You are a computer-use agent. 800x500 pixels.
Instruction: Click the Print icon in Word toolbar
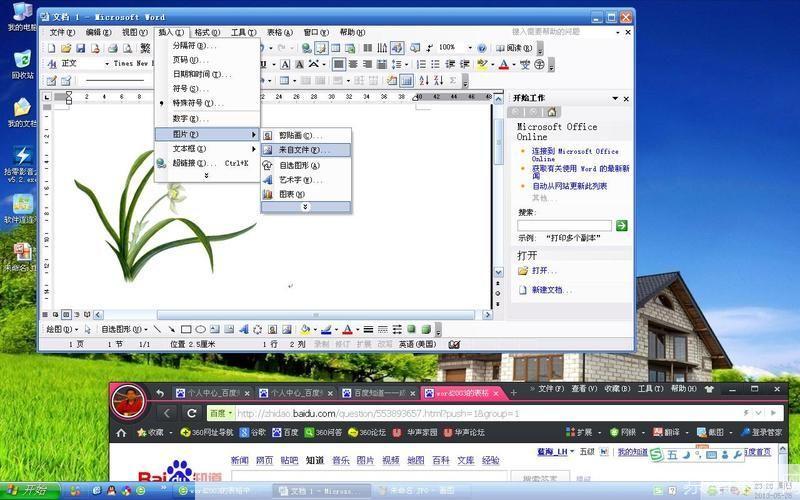click(x=113, y=48)
